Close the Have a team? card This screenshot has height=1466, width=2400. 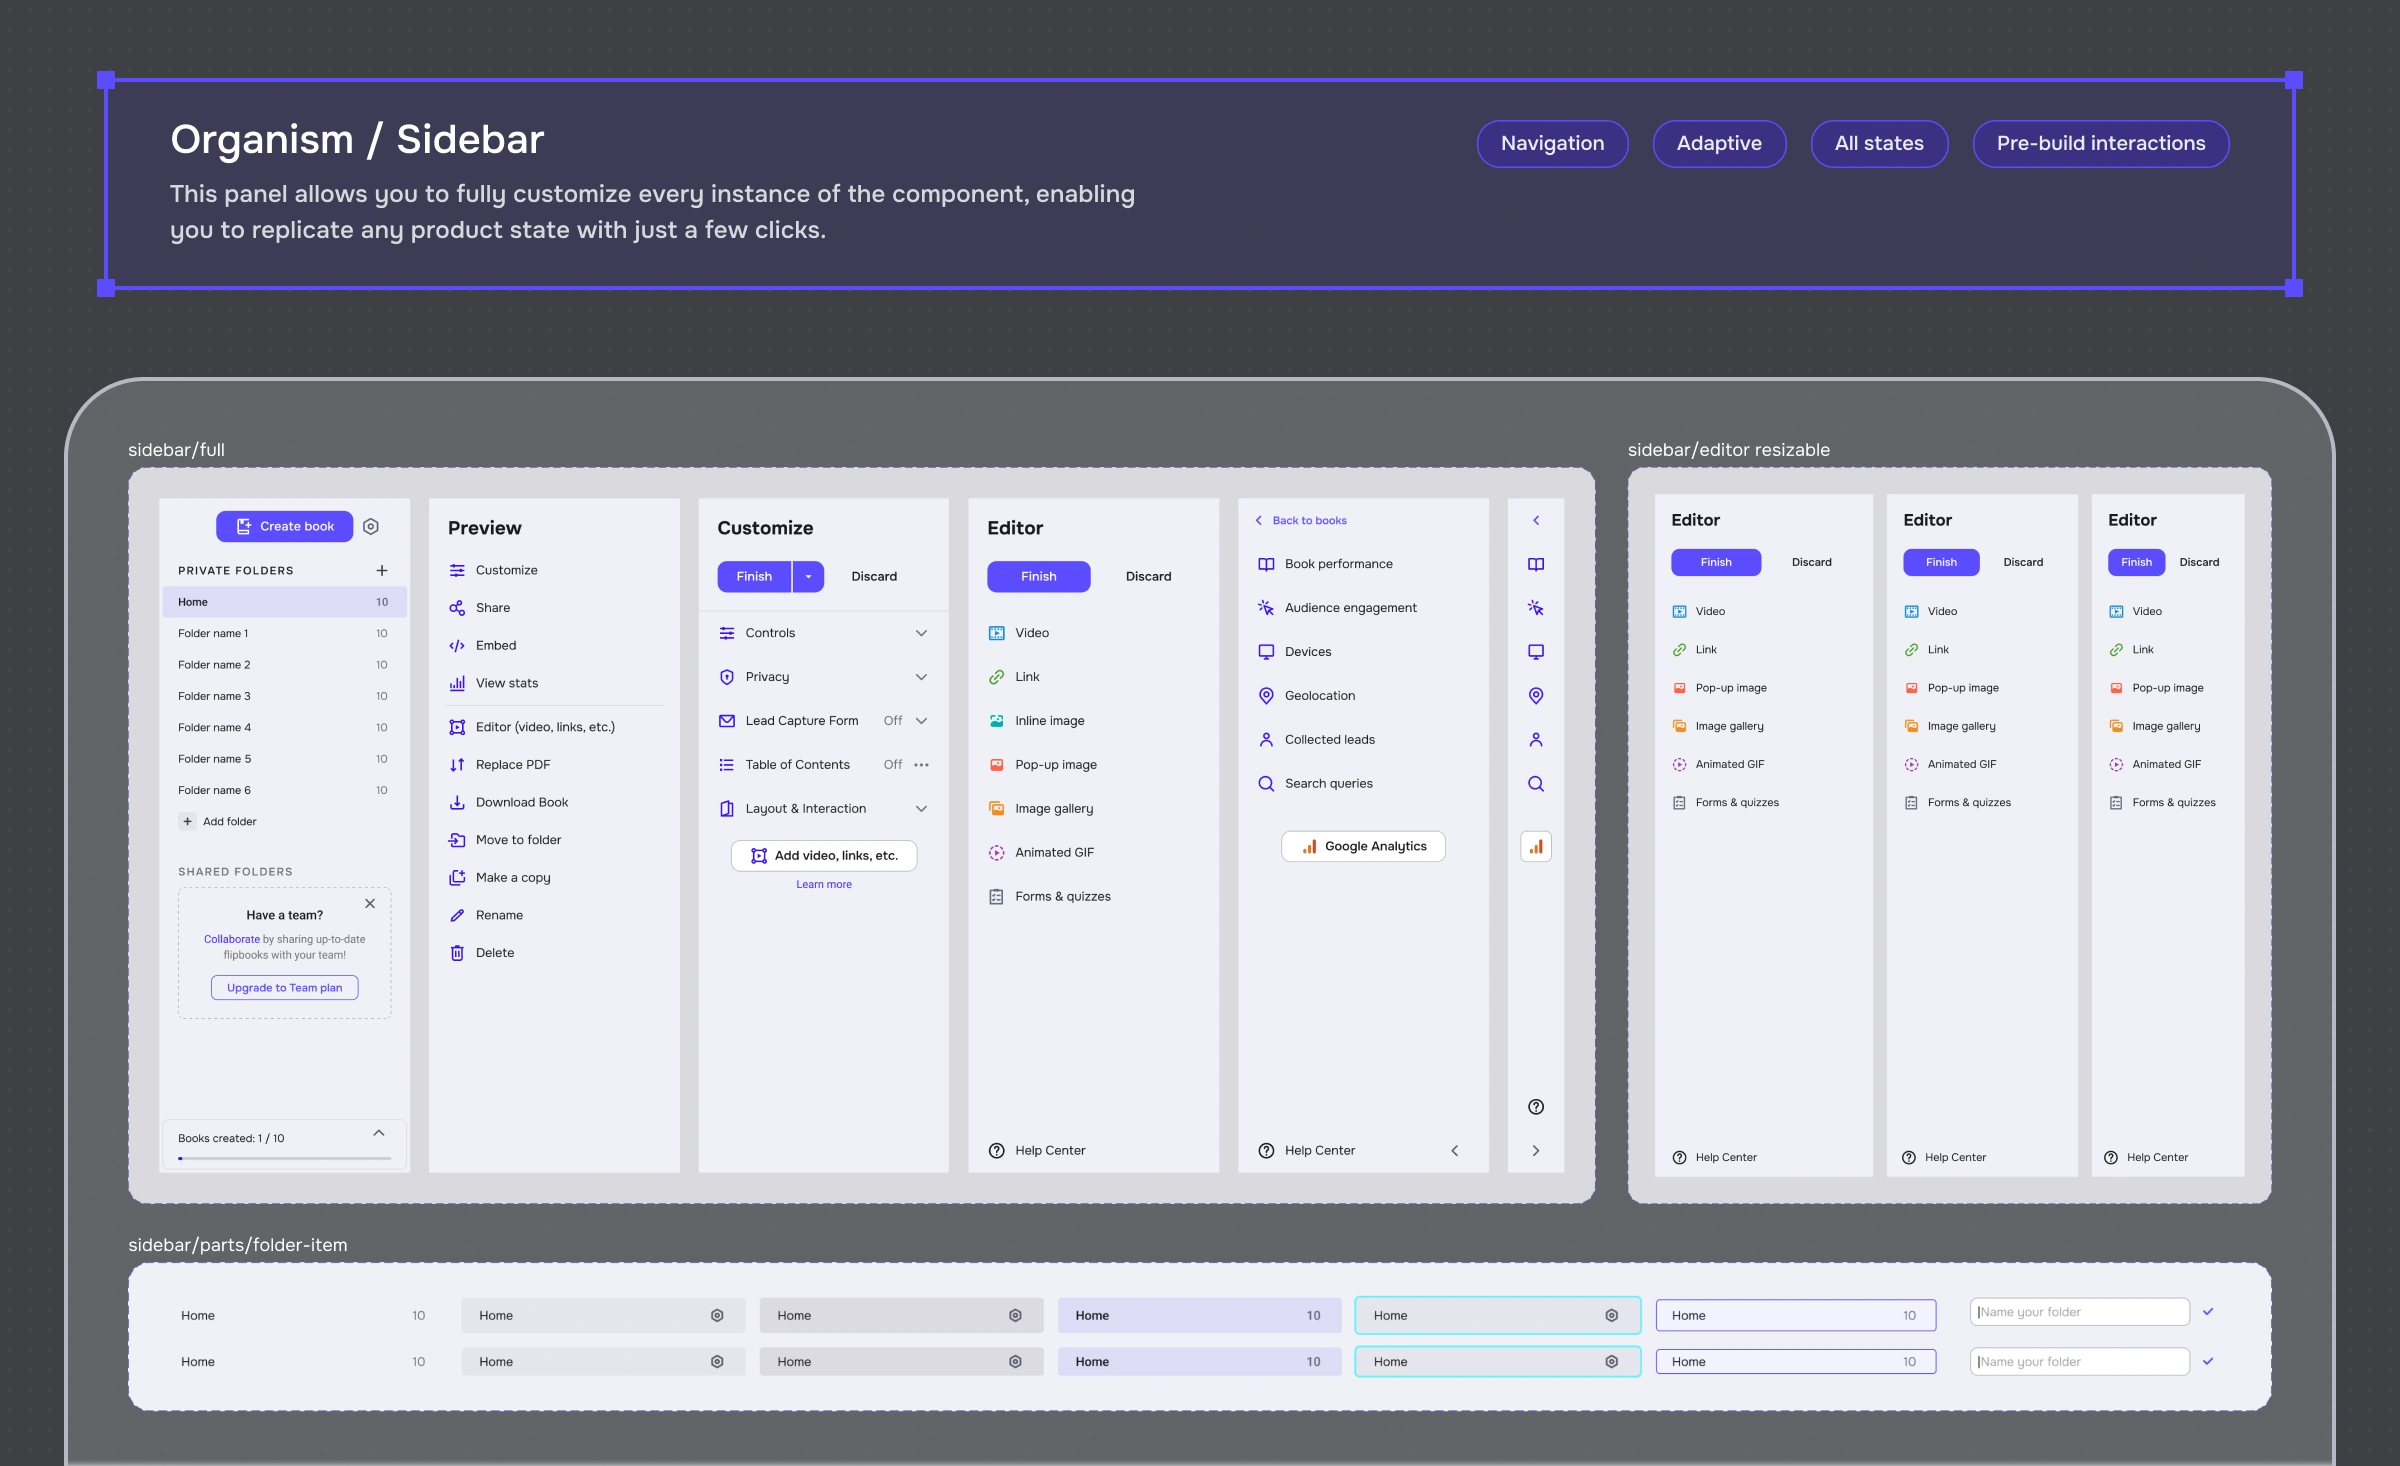(x=370, y=903)
